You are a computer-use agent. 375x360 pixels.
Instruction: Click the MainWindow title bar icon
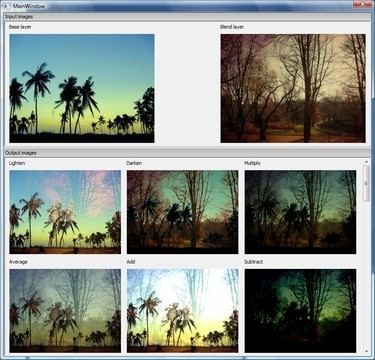[7, 6]
